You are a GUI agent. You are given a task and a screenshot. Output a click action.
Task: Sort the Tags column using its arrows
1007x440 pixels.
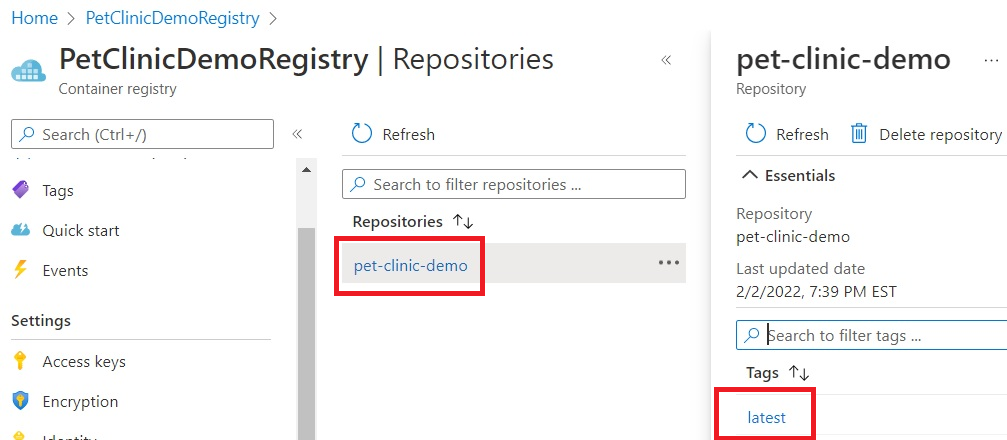799,373
